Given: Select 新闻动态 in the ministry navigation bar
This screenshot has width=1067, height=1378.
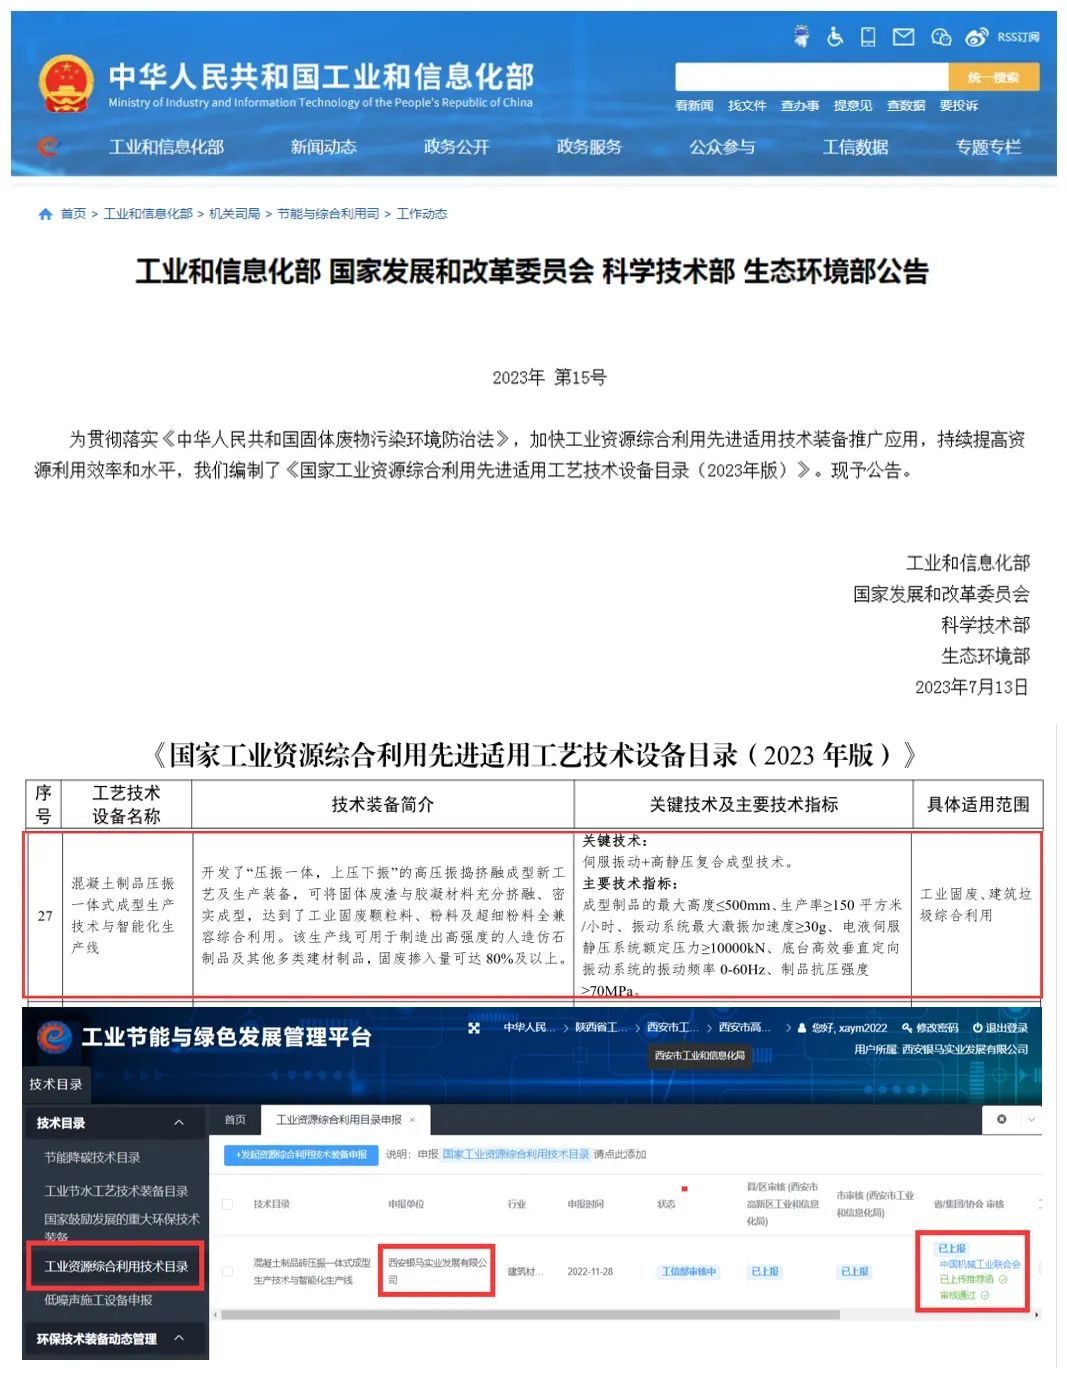Looking at the screenshot, I should tap(323, 147).
